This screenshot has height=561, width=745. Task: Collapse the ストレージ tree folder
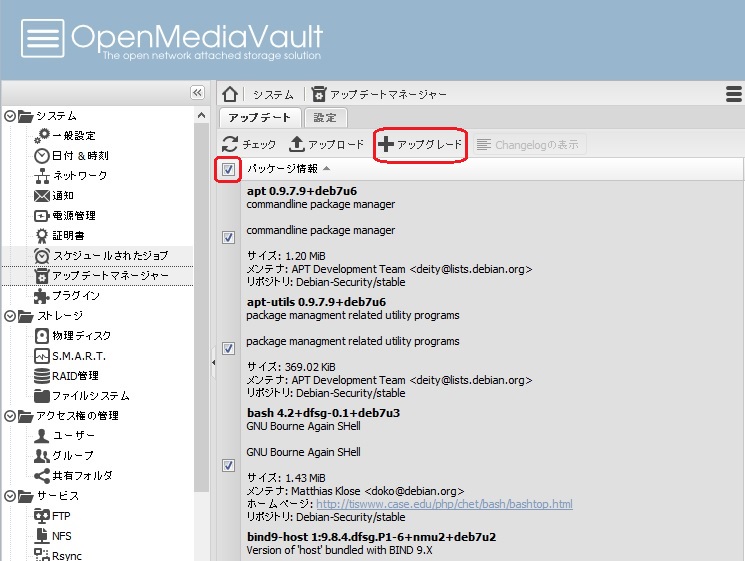[10, 316]
